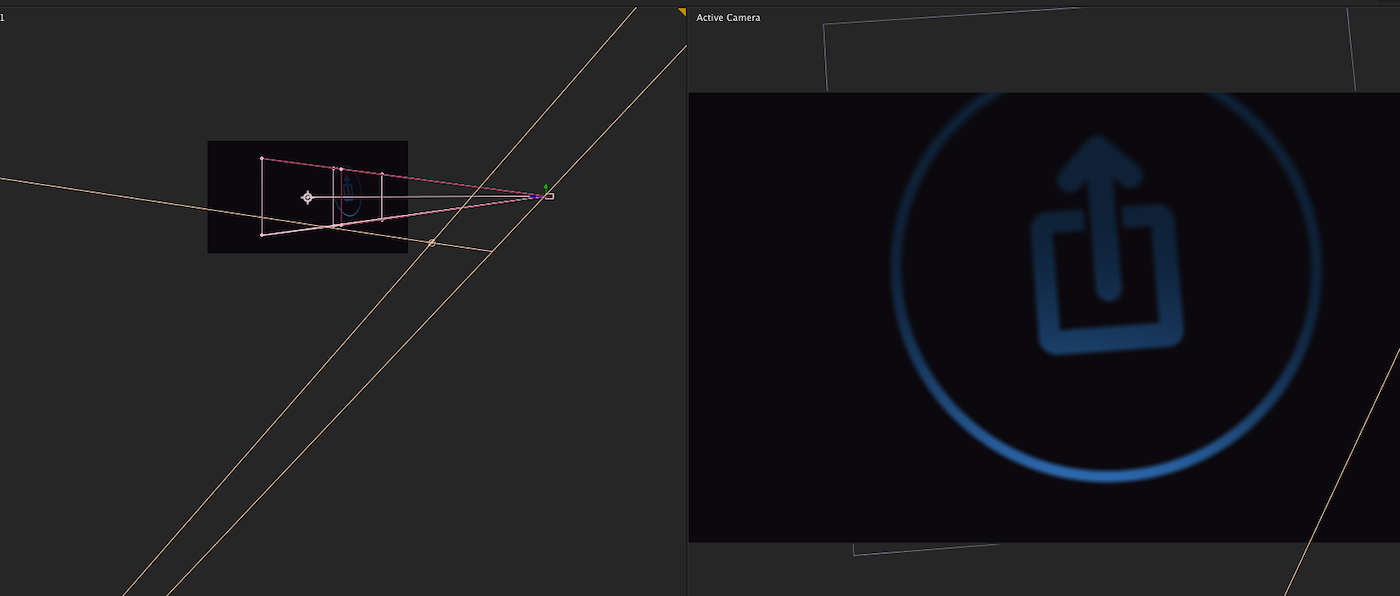Click the upload arrow icon in Active Camera view
This screenshot has width=1400, height=596.
(1105, 246)
